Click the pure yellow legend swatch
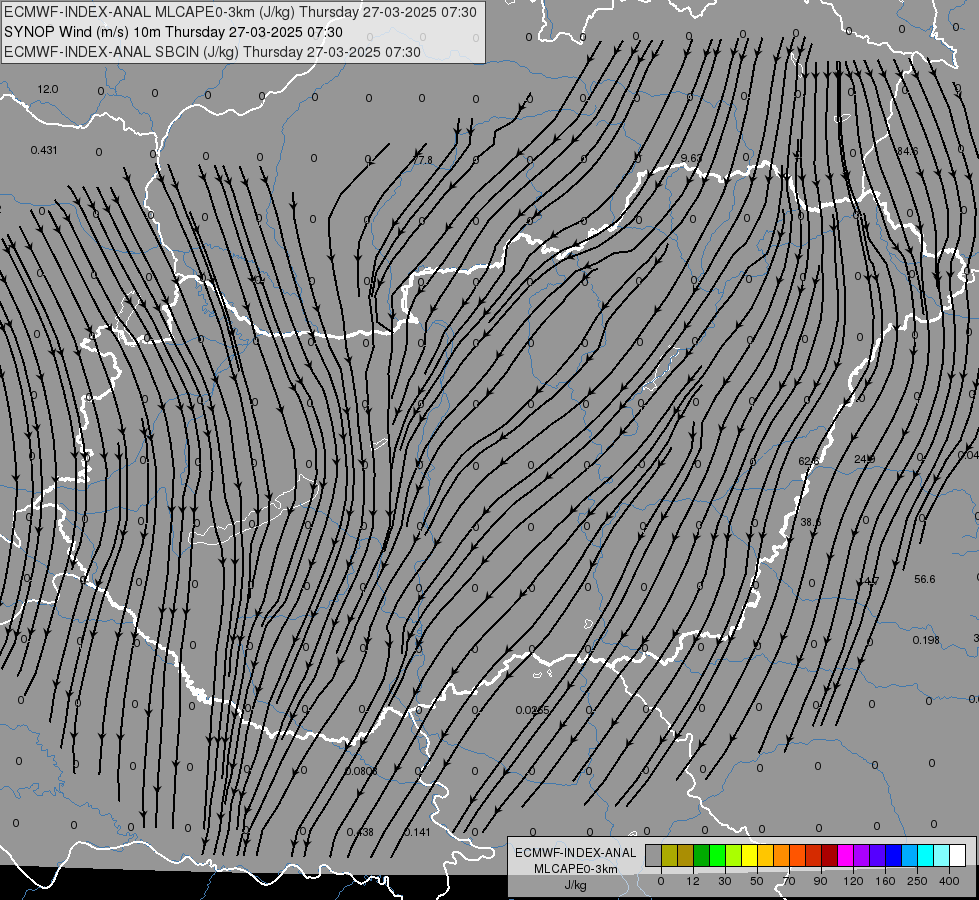This screenshot has height=900, width=979. 750,855
